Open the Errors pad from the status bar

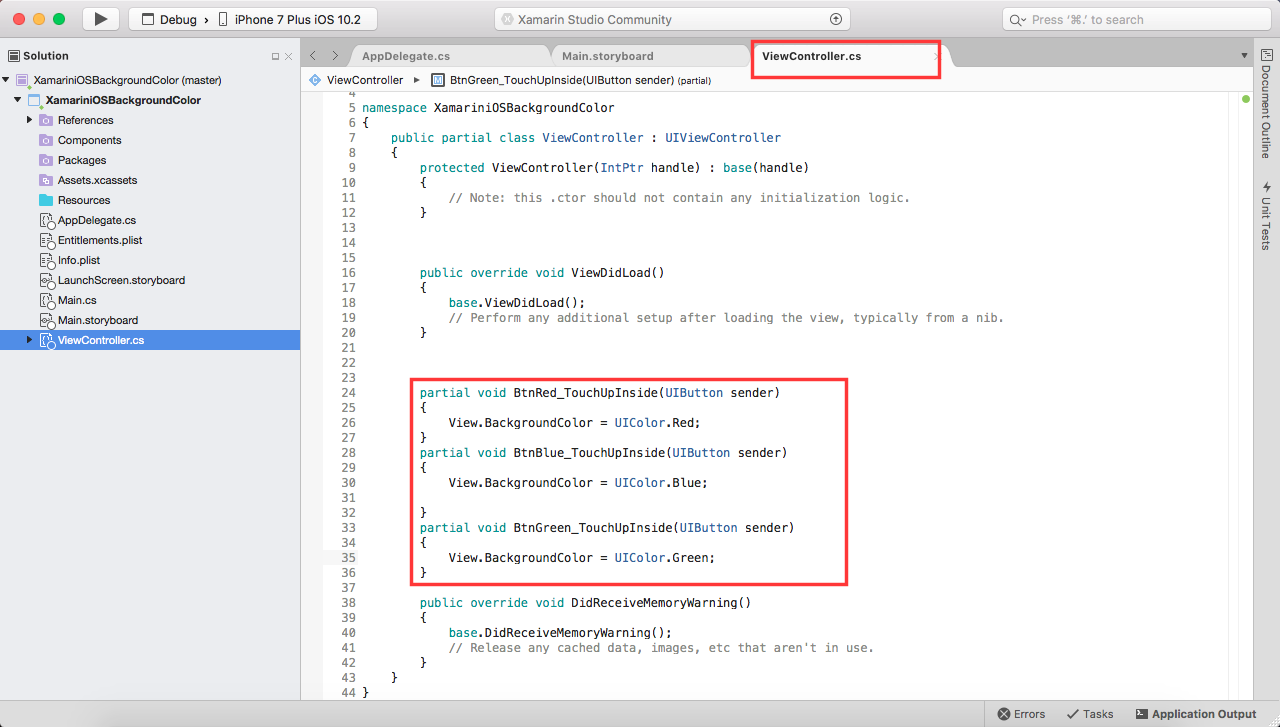1020,714
